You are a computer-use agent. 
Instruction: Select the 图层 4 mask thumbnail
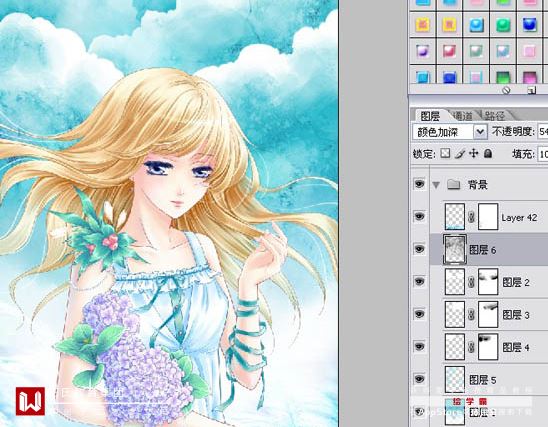[488, 347]
